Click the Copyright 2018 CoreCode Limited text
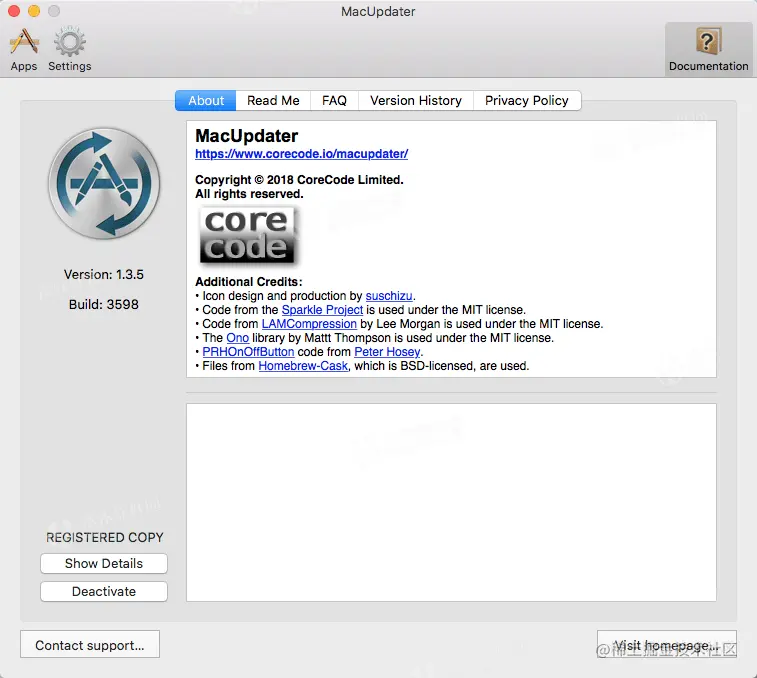This screenshot has width=757, height=678. click(x=299, y=180)
